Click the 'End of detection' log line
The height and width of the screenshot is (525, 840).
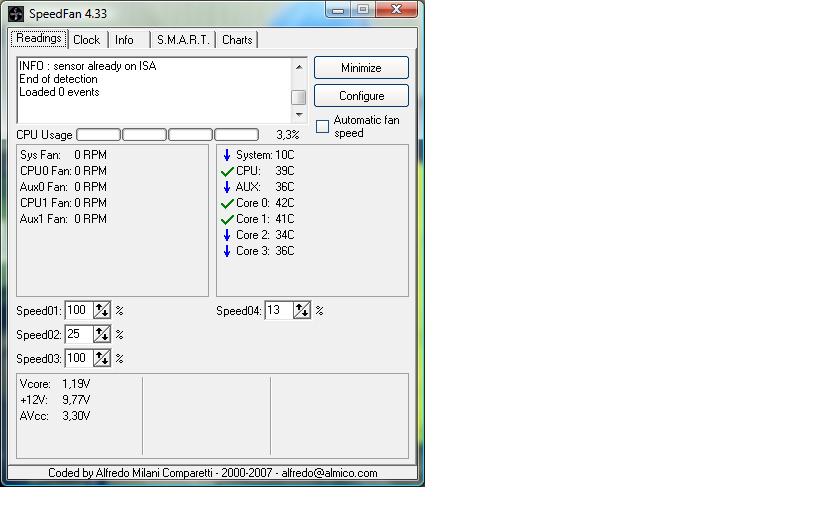tap(58, 79)
